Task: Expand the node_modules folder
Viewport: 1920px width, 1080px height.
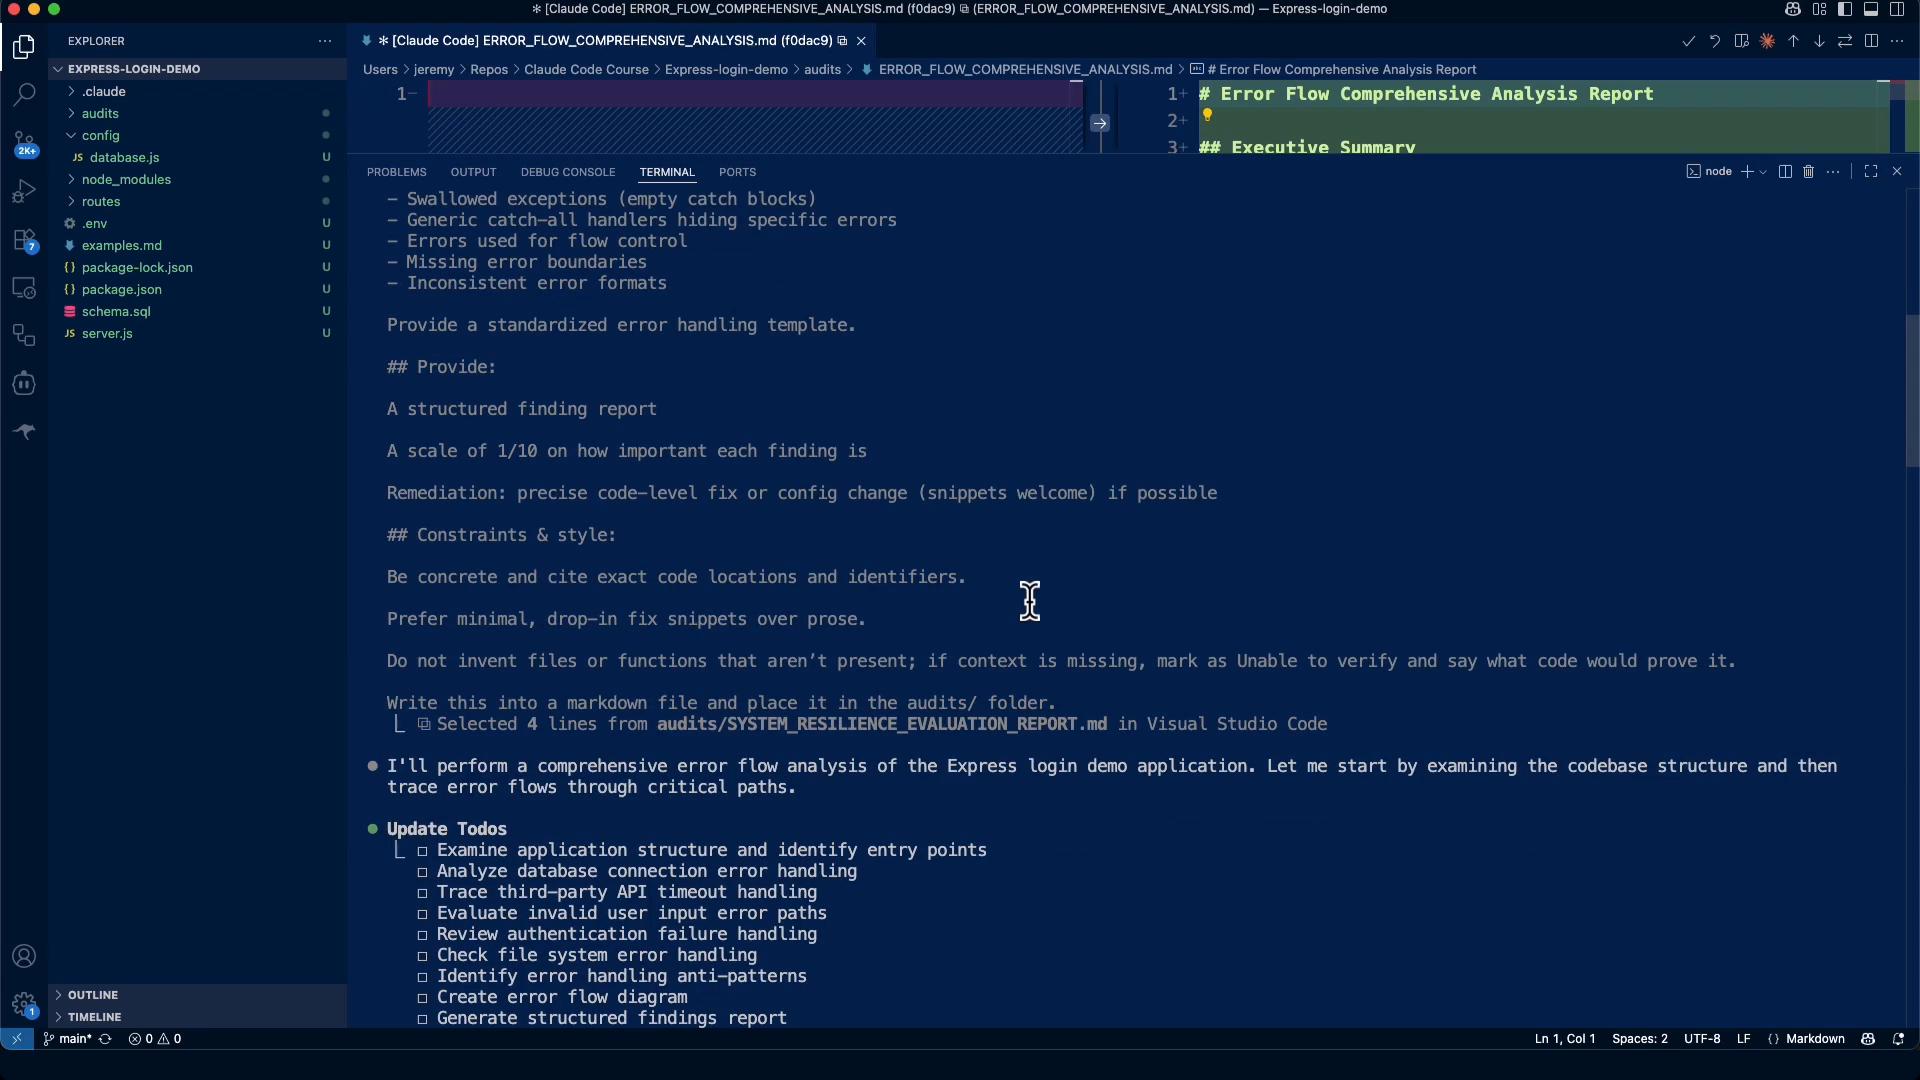Action: coord(197,179)
